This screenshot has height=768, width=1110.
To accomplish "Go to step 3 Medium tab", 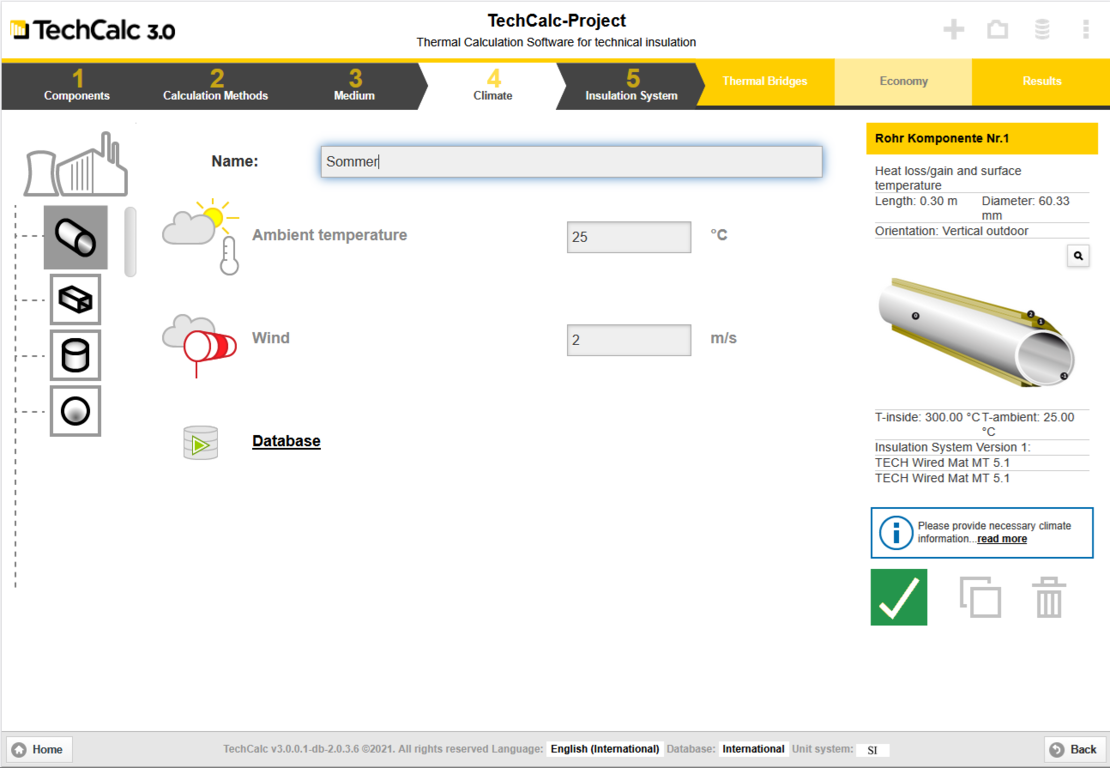I will [354, 86].
